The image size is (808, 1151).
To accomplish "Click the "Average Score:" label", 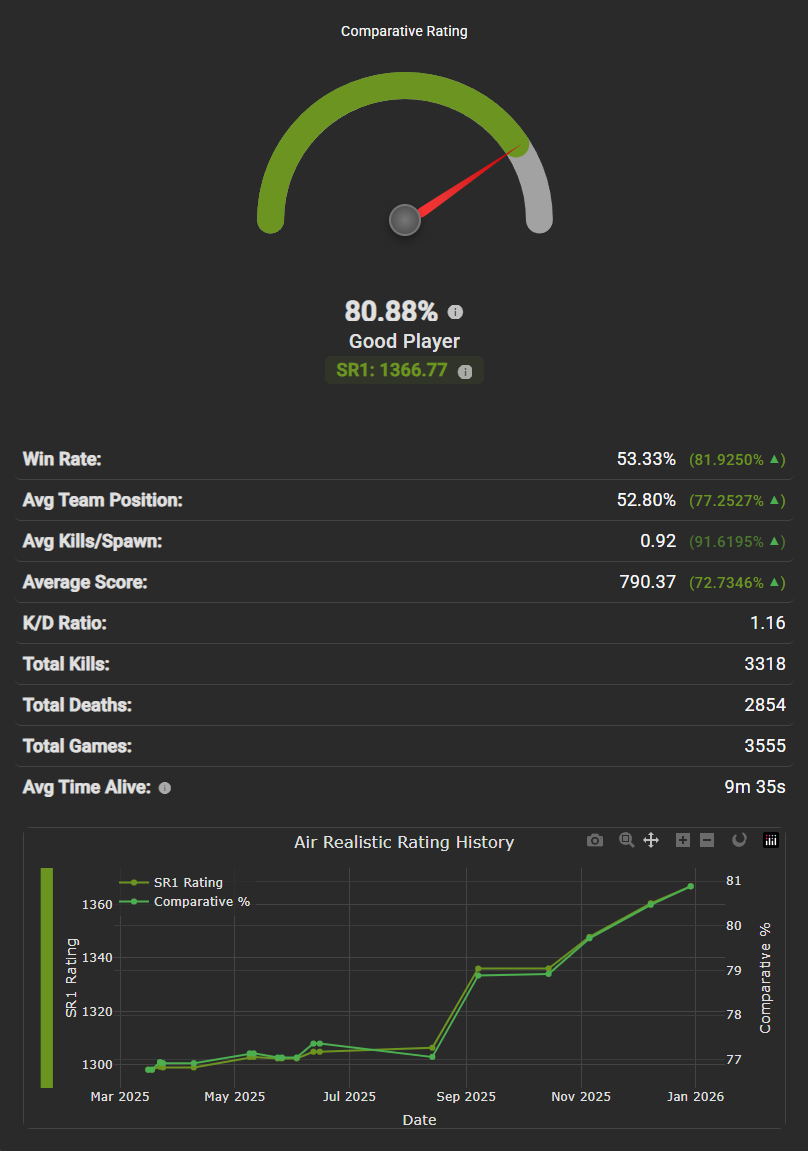I will click(x=85, y=583).
